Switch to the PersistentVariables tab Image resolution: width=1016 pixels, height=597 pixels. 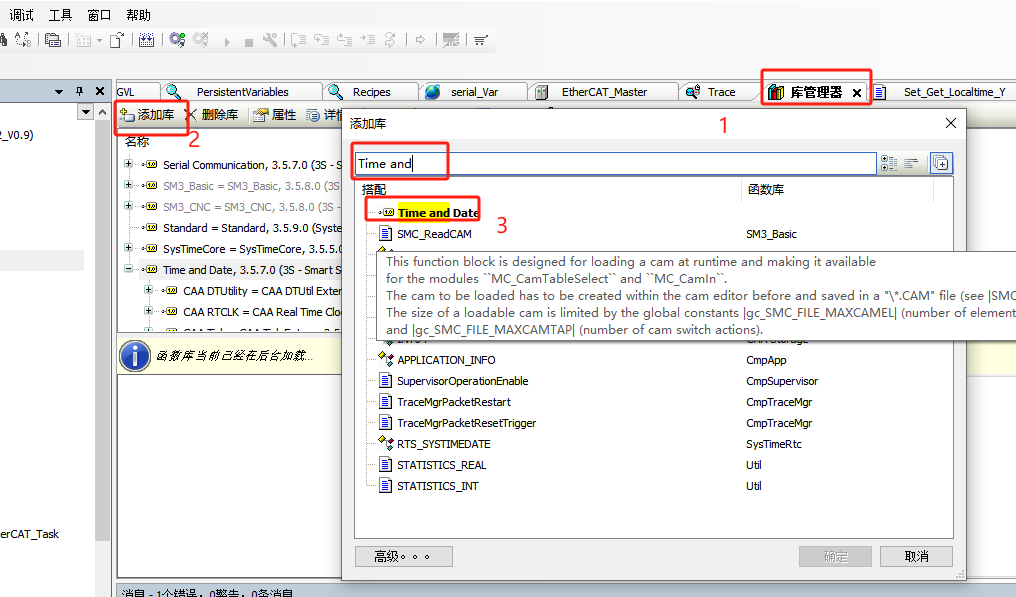(242, 92)
